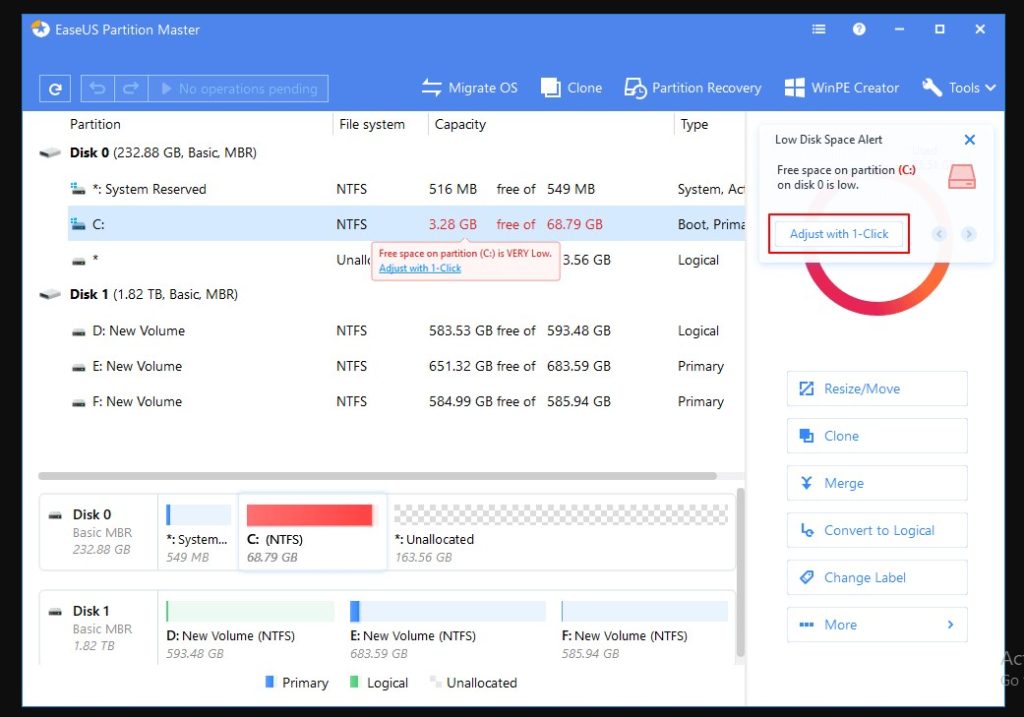Click Change Label for the selected partition

click(x=876, y=577)
